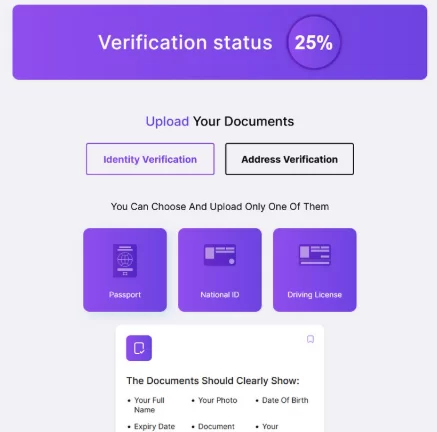
Task: Click the purple document checkmark icon
Action: click(139, 348)
